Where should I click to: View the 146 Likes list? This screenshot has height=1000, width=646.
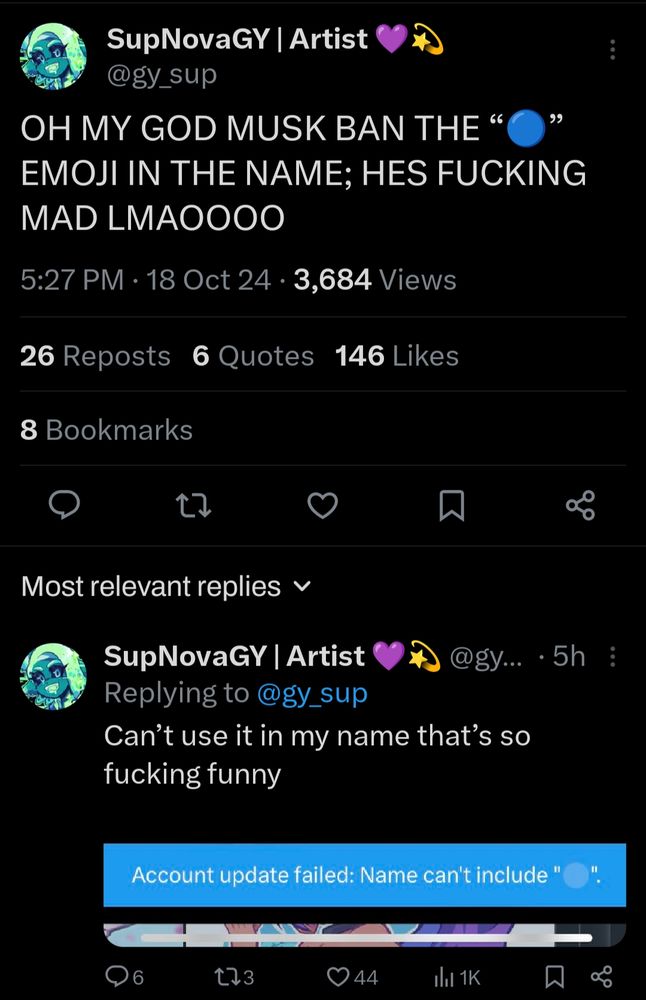tap(397, 356)
